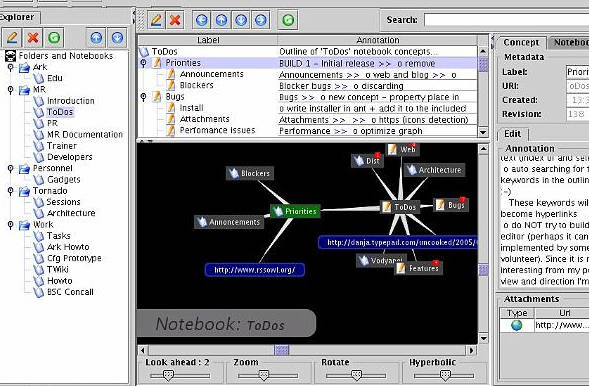Collapse the Priorities row in outline
Image resolution: width=589 pixels, height=386 pixels.
coord(143,63)
